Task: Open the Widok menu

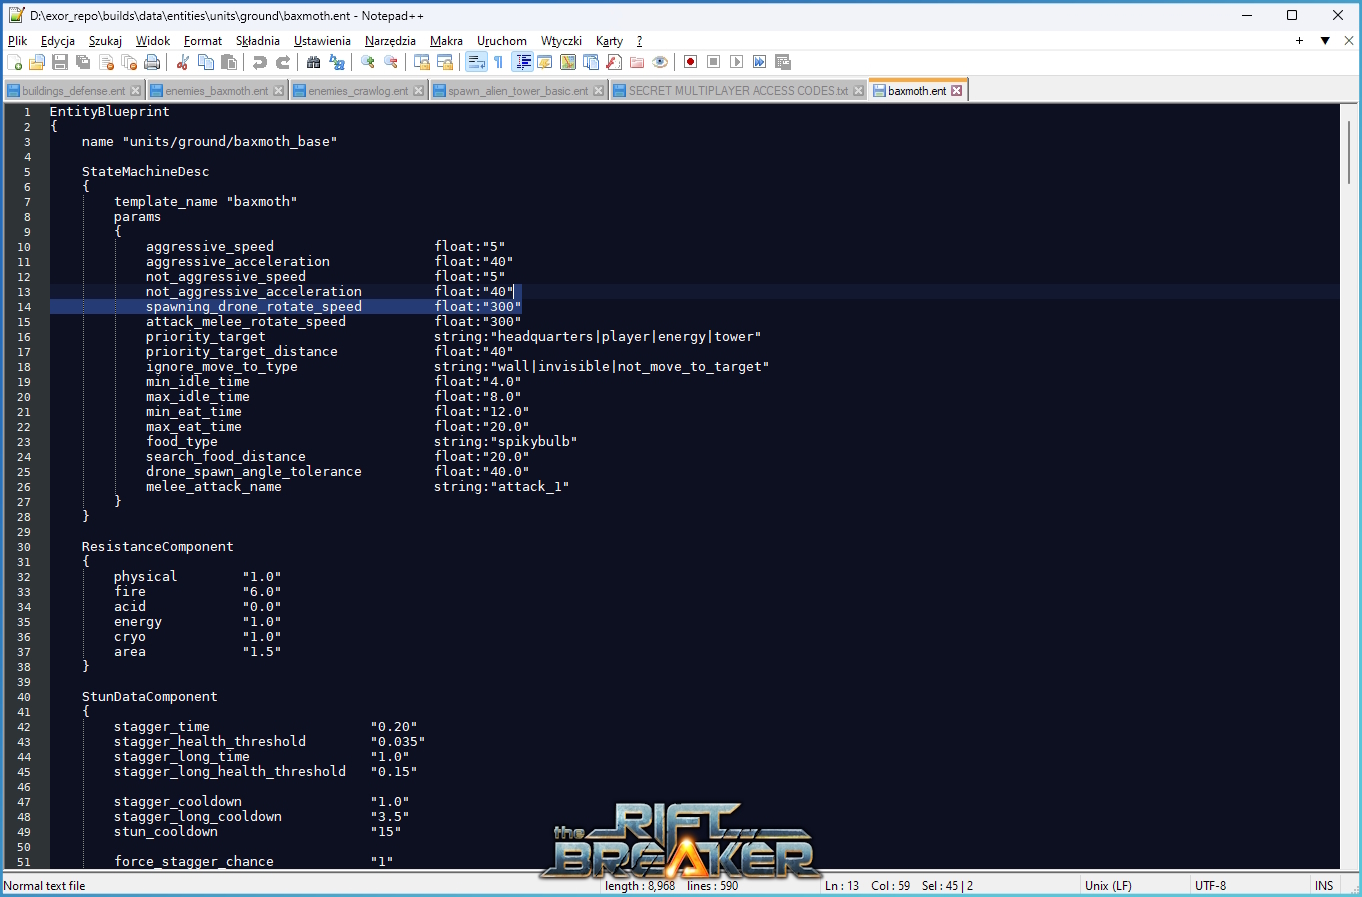Action: coord(153,41)
